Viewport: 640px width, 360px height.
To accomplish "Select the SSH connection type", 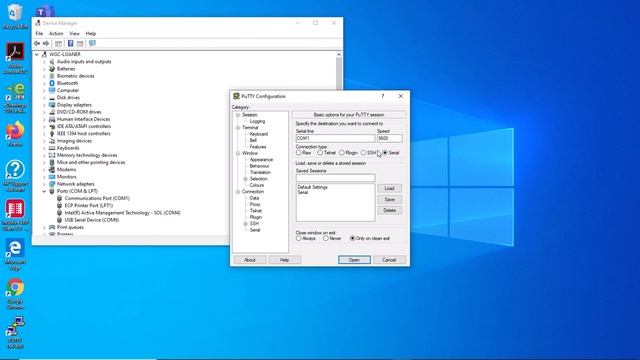I will (363, 153).
